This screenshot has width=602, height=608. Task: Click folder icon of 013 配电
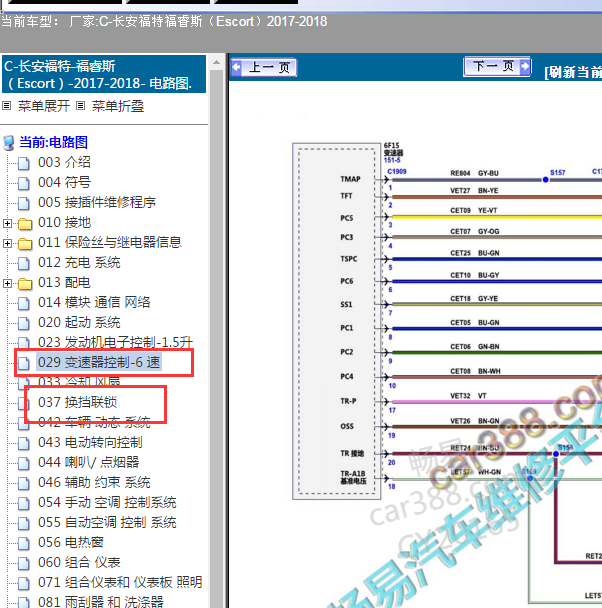click(x=25, y=284)
